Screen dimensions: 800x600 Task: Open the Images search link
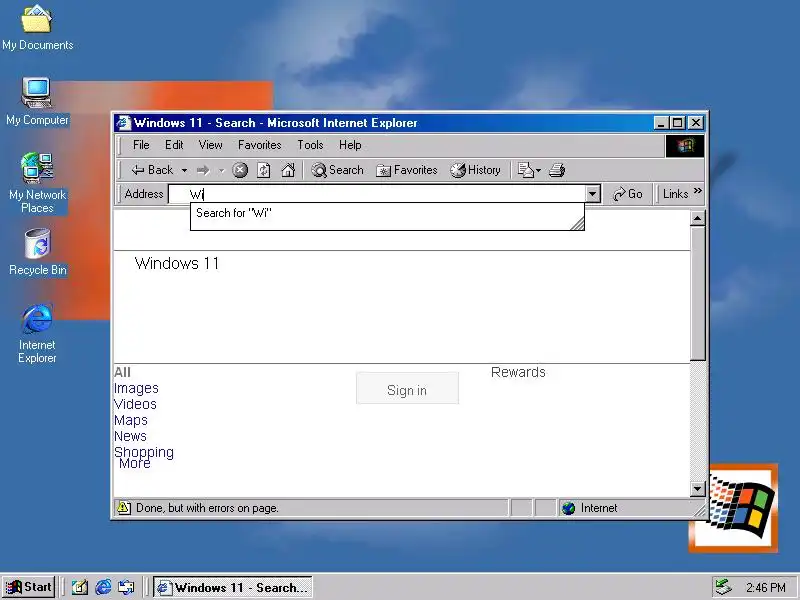point(136,388)
